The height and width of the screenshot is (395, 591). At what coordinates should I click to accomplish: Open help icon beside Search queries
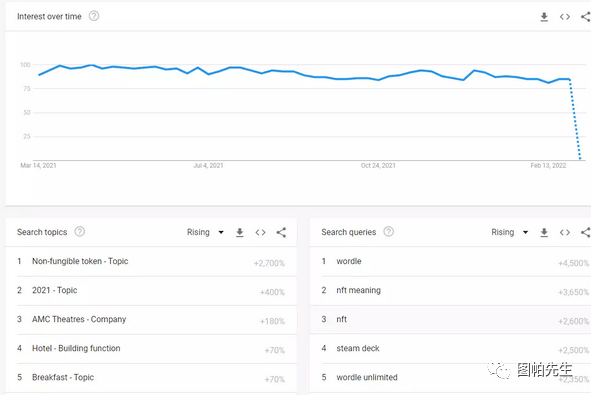pyautogui.click(x=389, y=231)
